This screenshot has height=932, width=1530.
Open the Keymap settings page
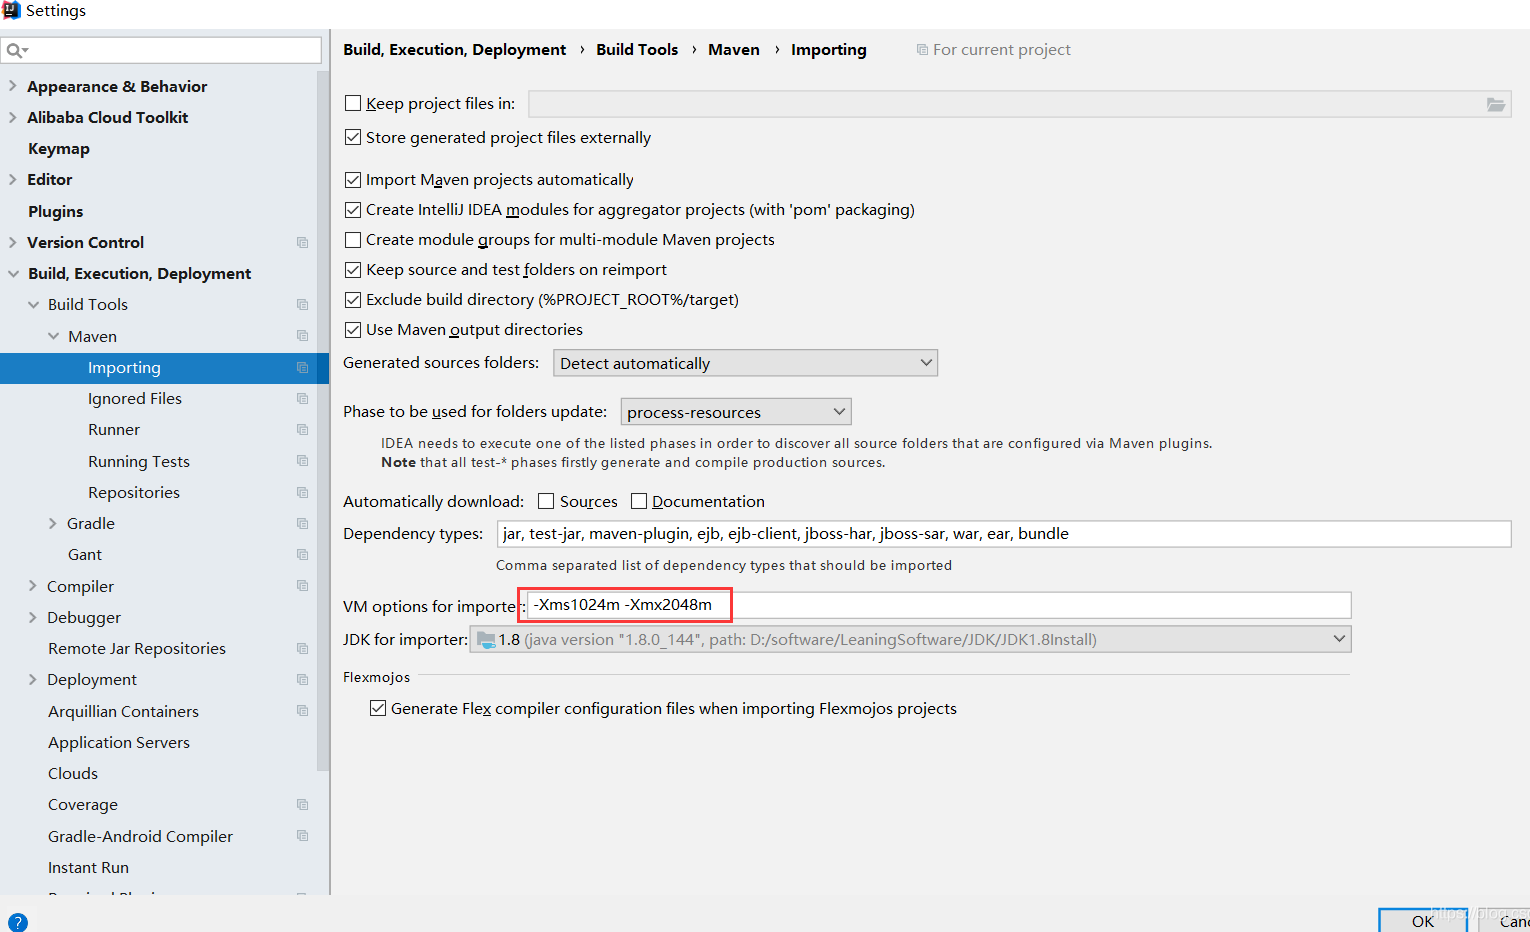click(x=59, y=148)
